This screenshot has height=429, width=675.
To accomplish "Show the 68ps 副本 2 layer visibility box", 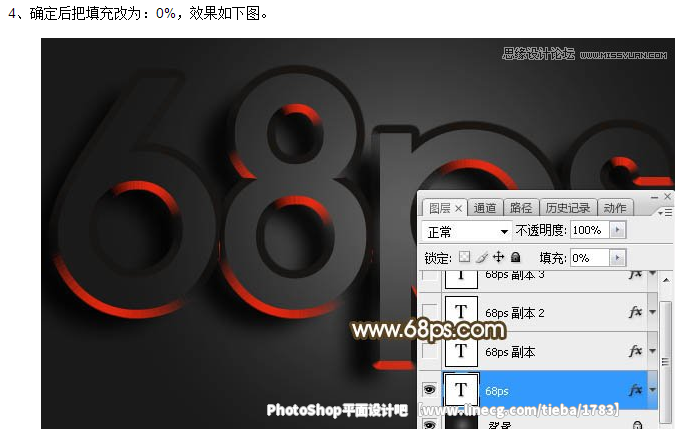I will [x=430, y=310].
